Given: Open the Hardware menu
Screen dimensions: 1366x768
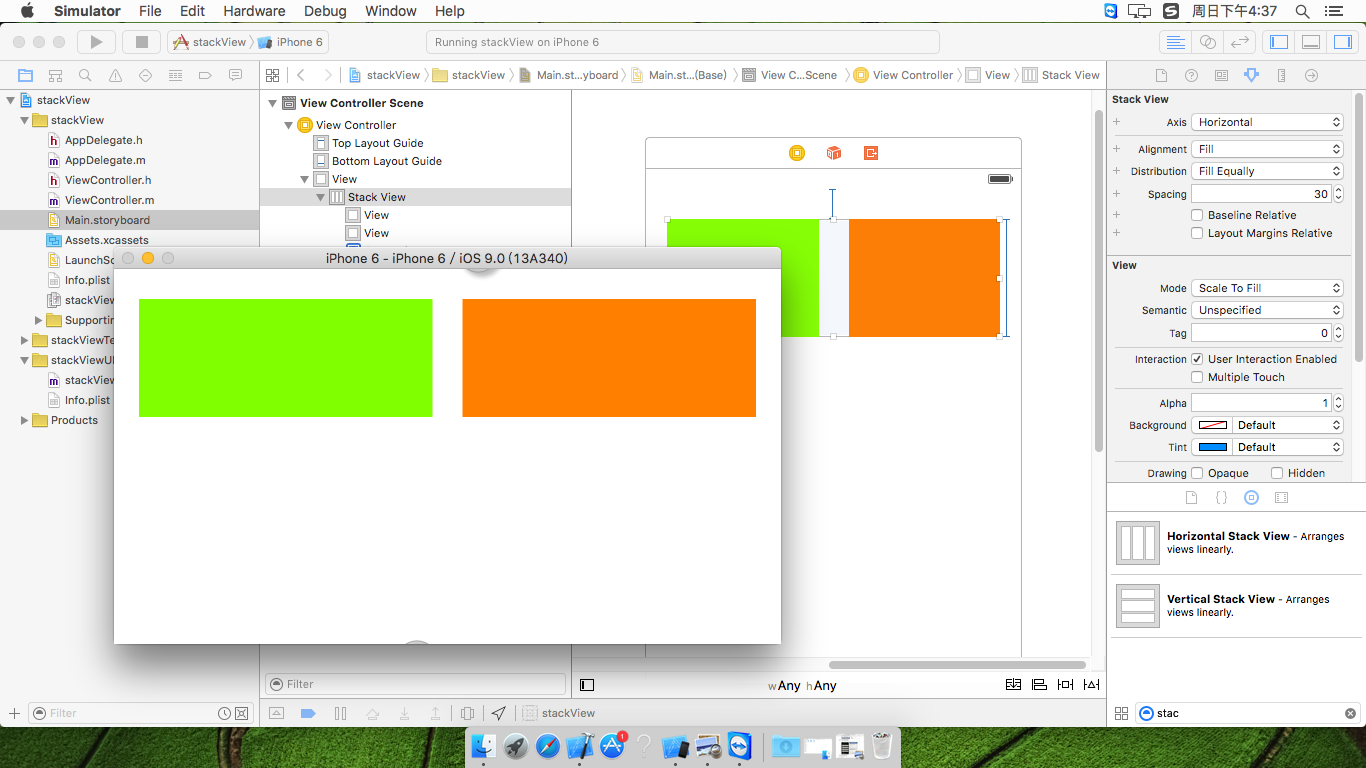Looking at the screenshot, I should point(254,11).
